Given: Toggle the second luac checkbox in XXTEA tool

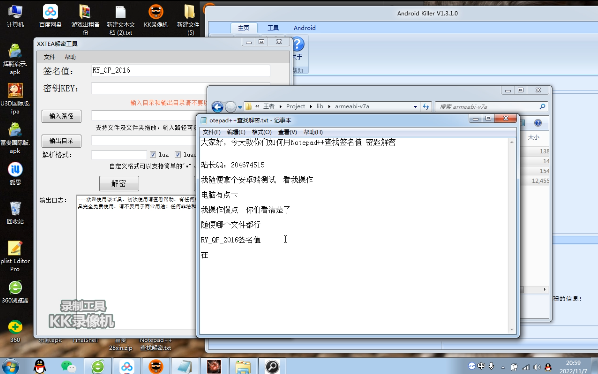Looking at the screenshot, I should tap(178, 154).
